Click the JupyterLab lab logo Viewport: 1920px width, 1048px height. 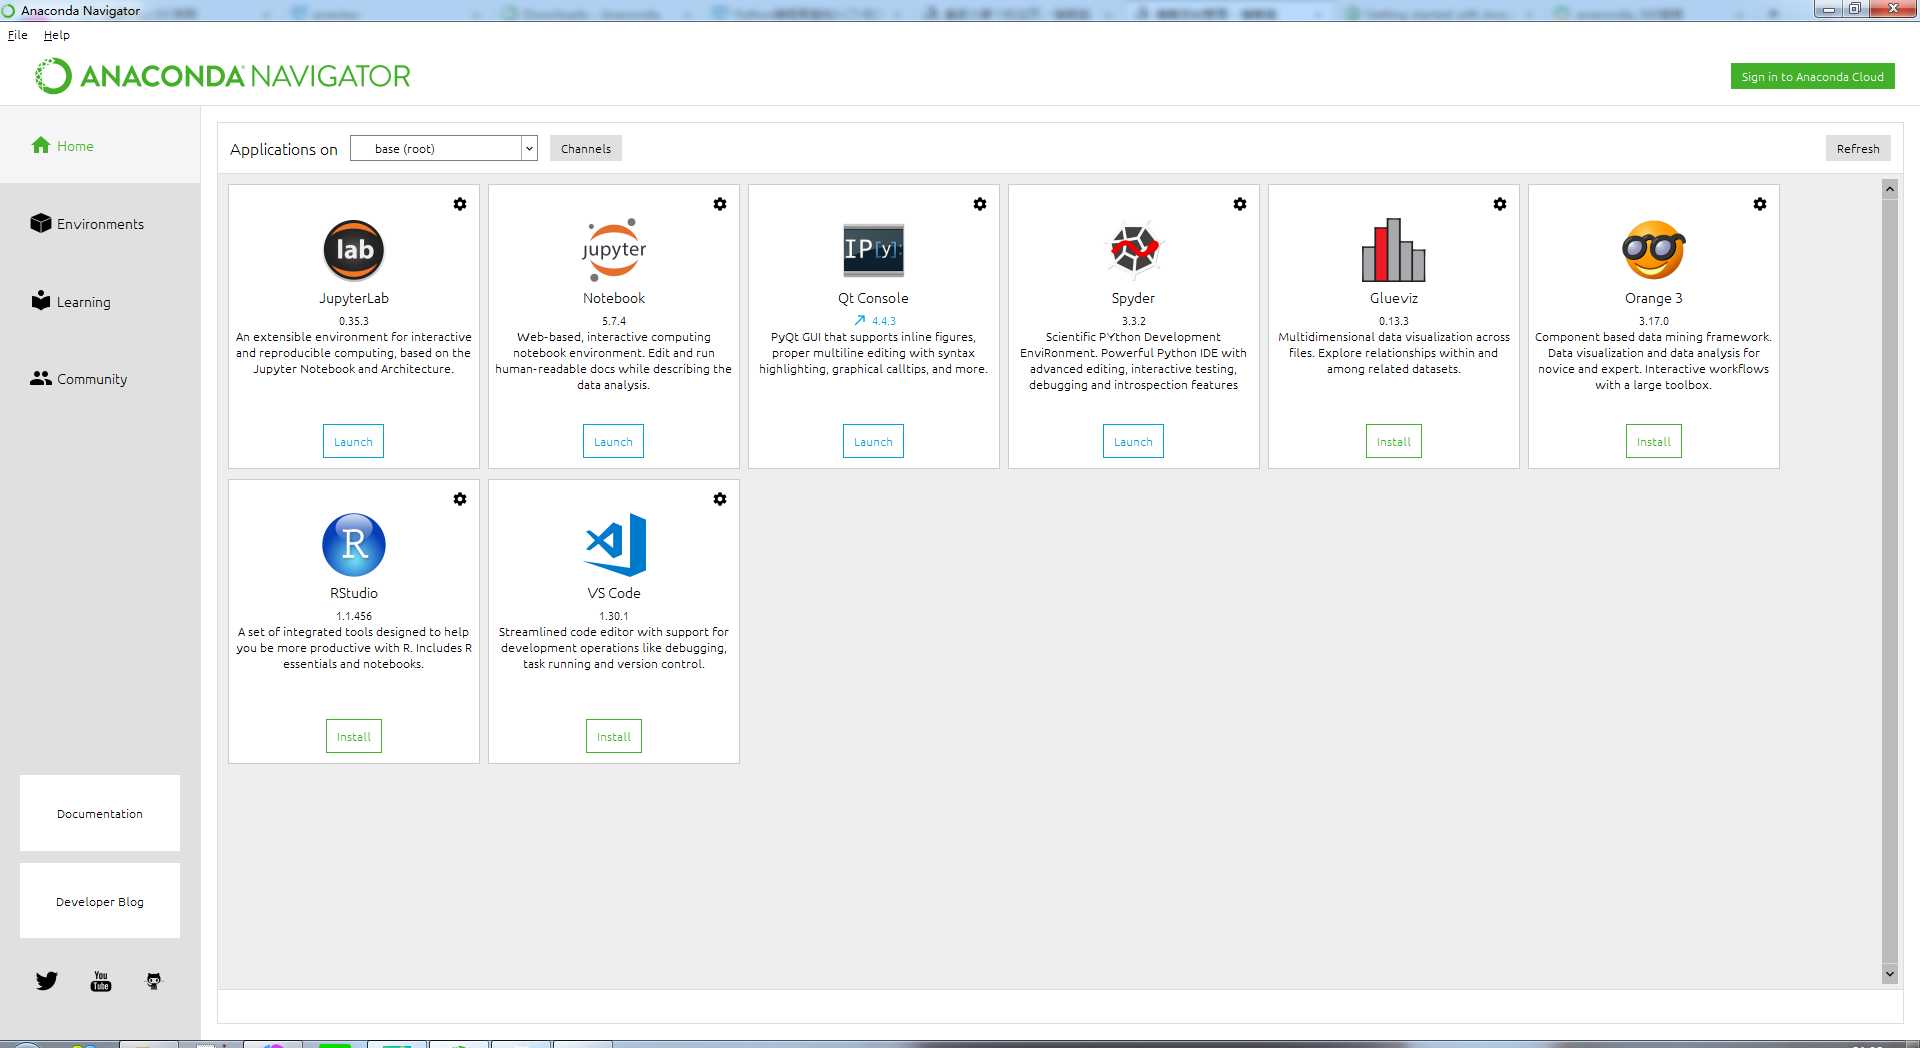coord(354,250)
